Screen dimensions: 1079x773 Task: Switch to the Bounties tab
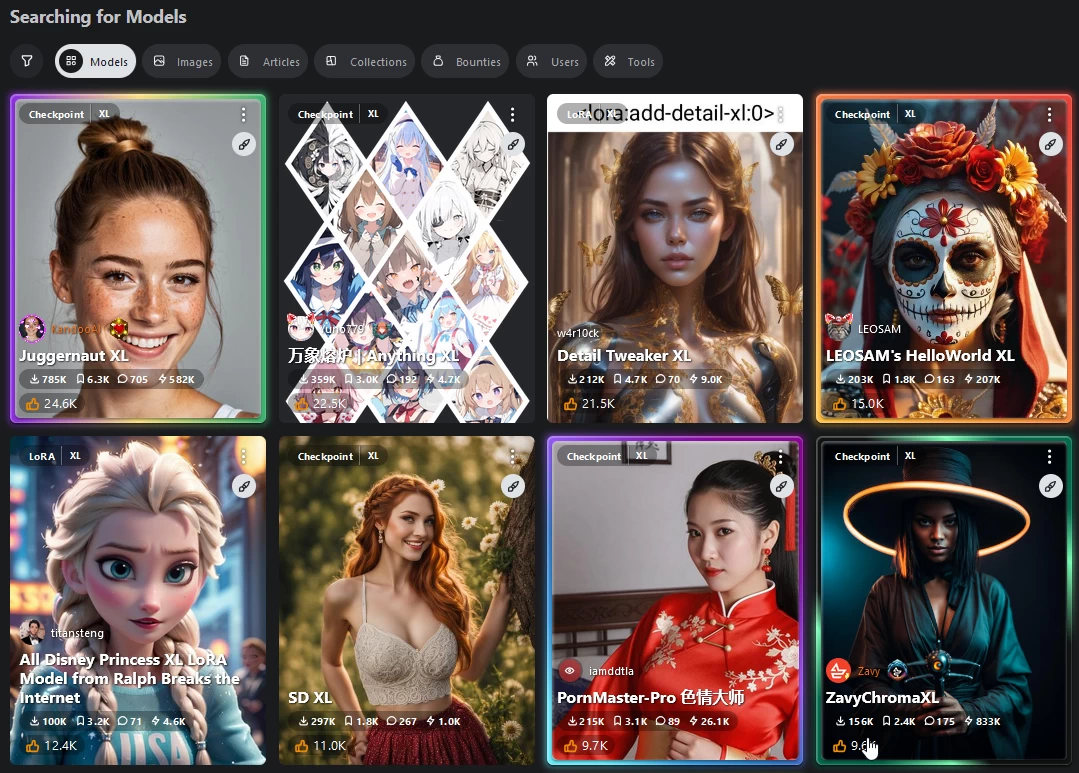466,61
